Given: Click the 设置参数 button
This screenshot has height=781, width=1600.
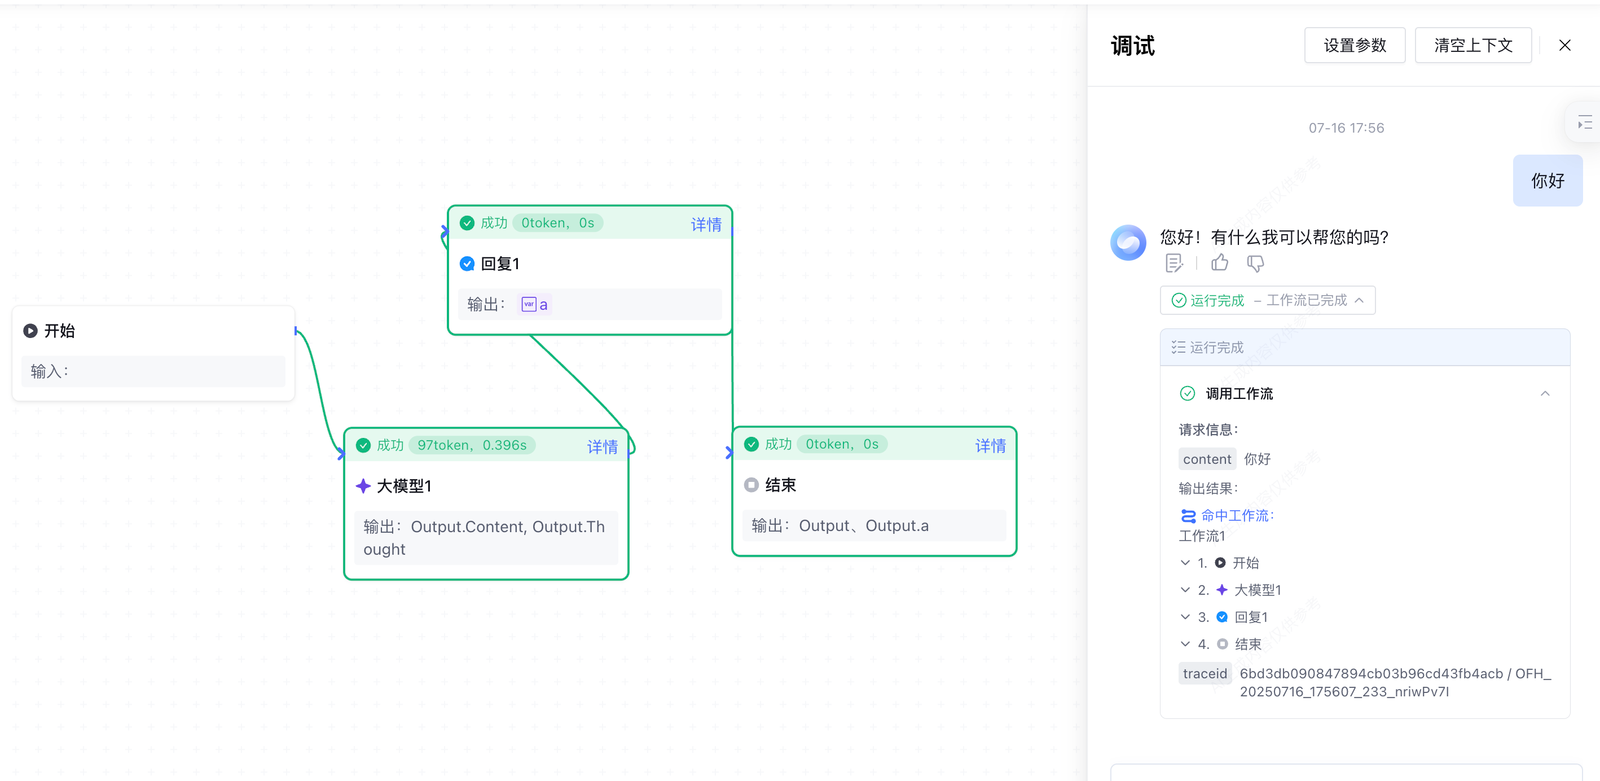Looking at the screenshot, I should [1354, 46].
